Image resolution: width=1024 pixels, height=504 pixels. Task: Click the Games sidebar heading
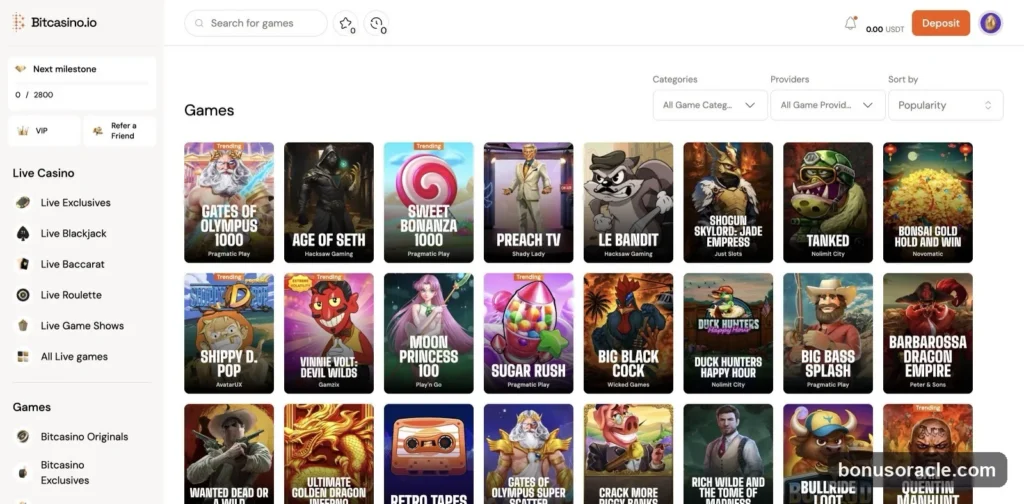pos(31,407)
